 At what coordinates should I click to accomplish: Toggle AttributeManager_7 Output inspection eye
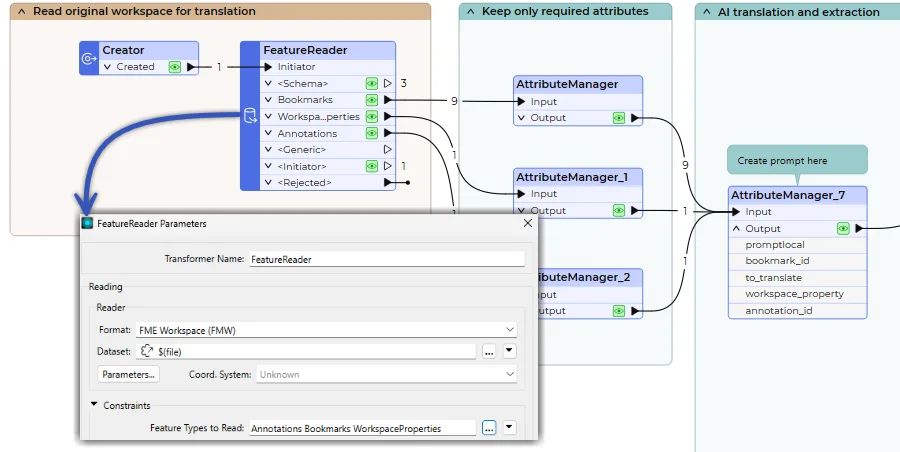(x=843, y=229)
